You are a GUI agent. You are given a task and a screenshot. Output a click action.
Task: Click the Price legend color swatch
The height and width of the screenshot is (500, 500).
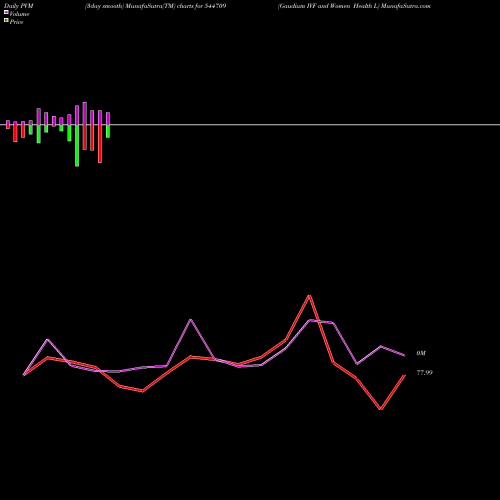click(x=6, y=21)
